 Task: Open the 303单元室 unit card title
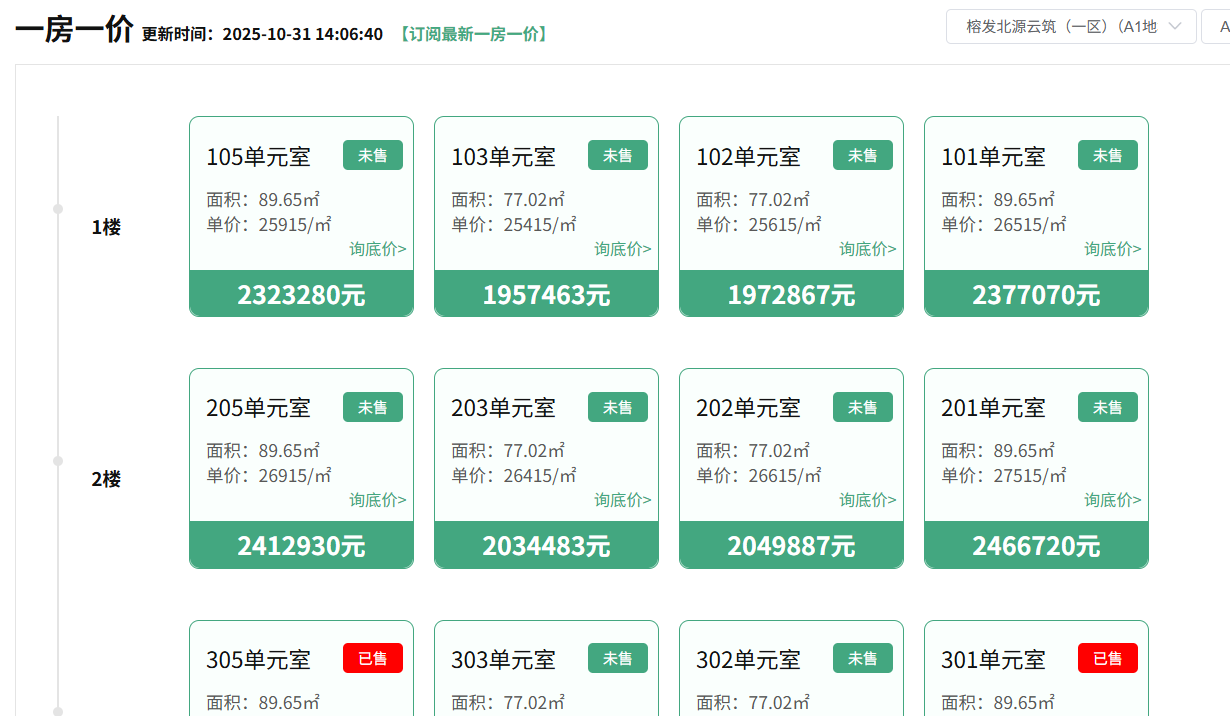click(x=503, y=660)
